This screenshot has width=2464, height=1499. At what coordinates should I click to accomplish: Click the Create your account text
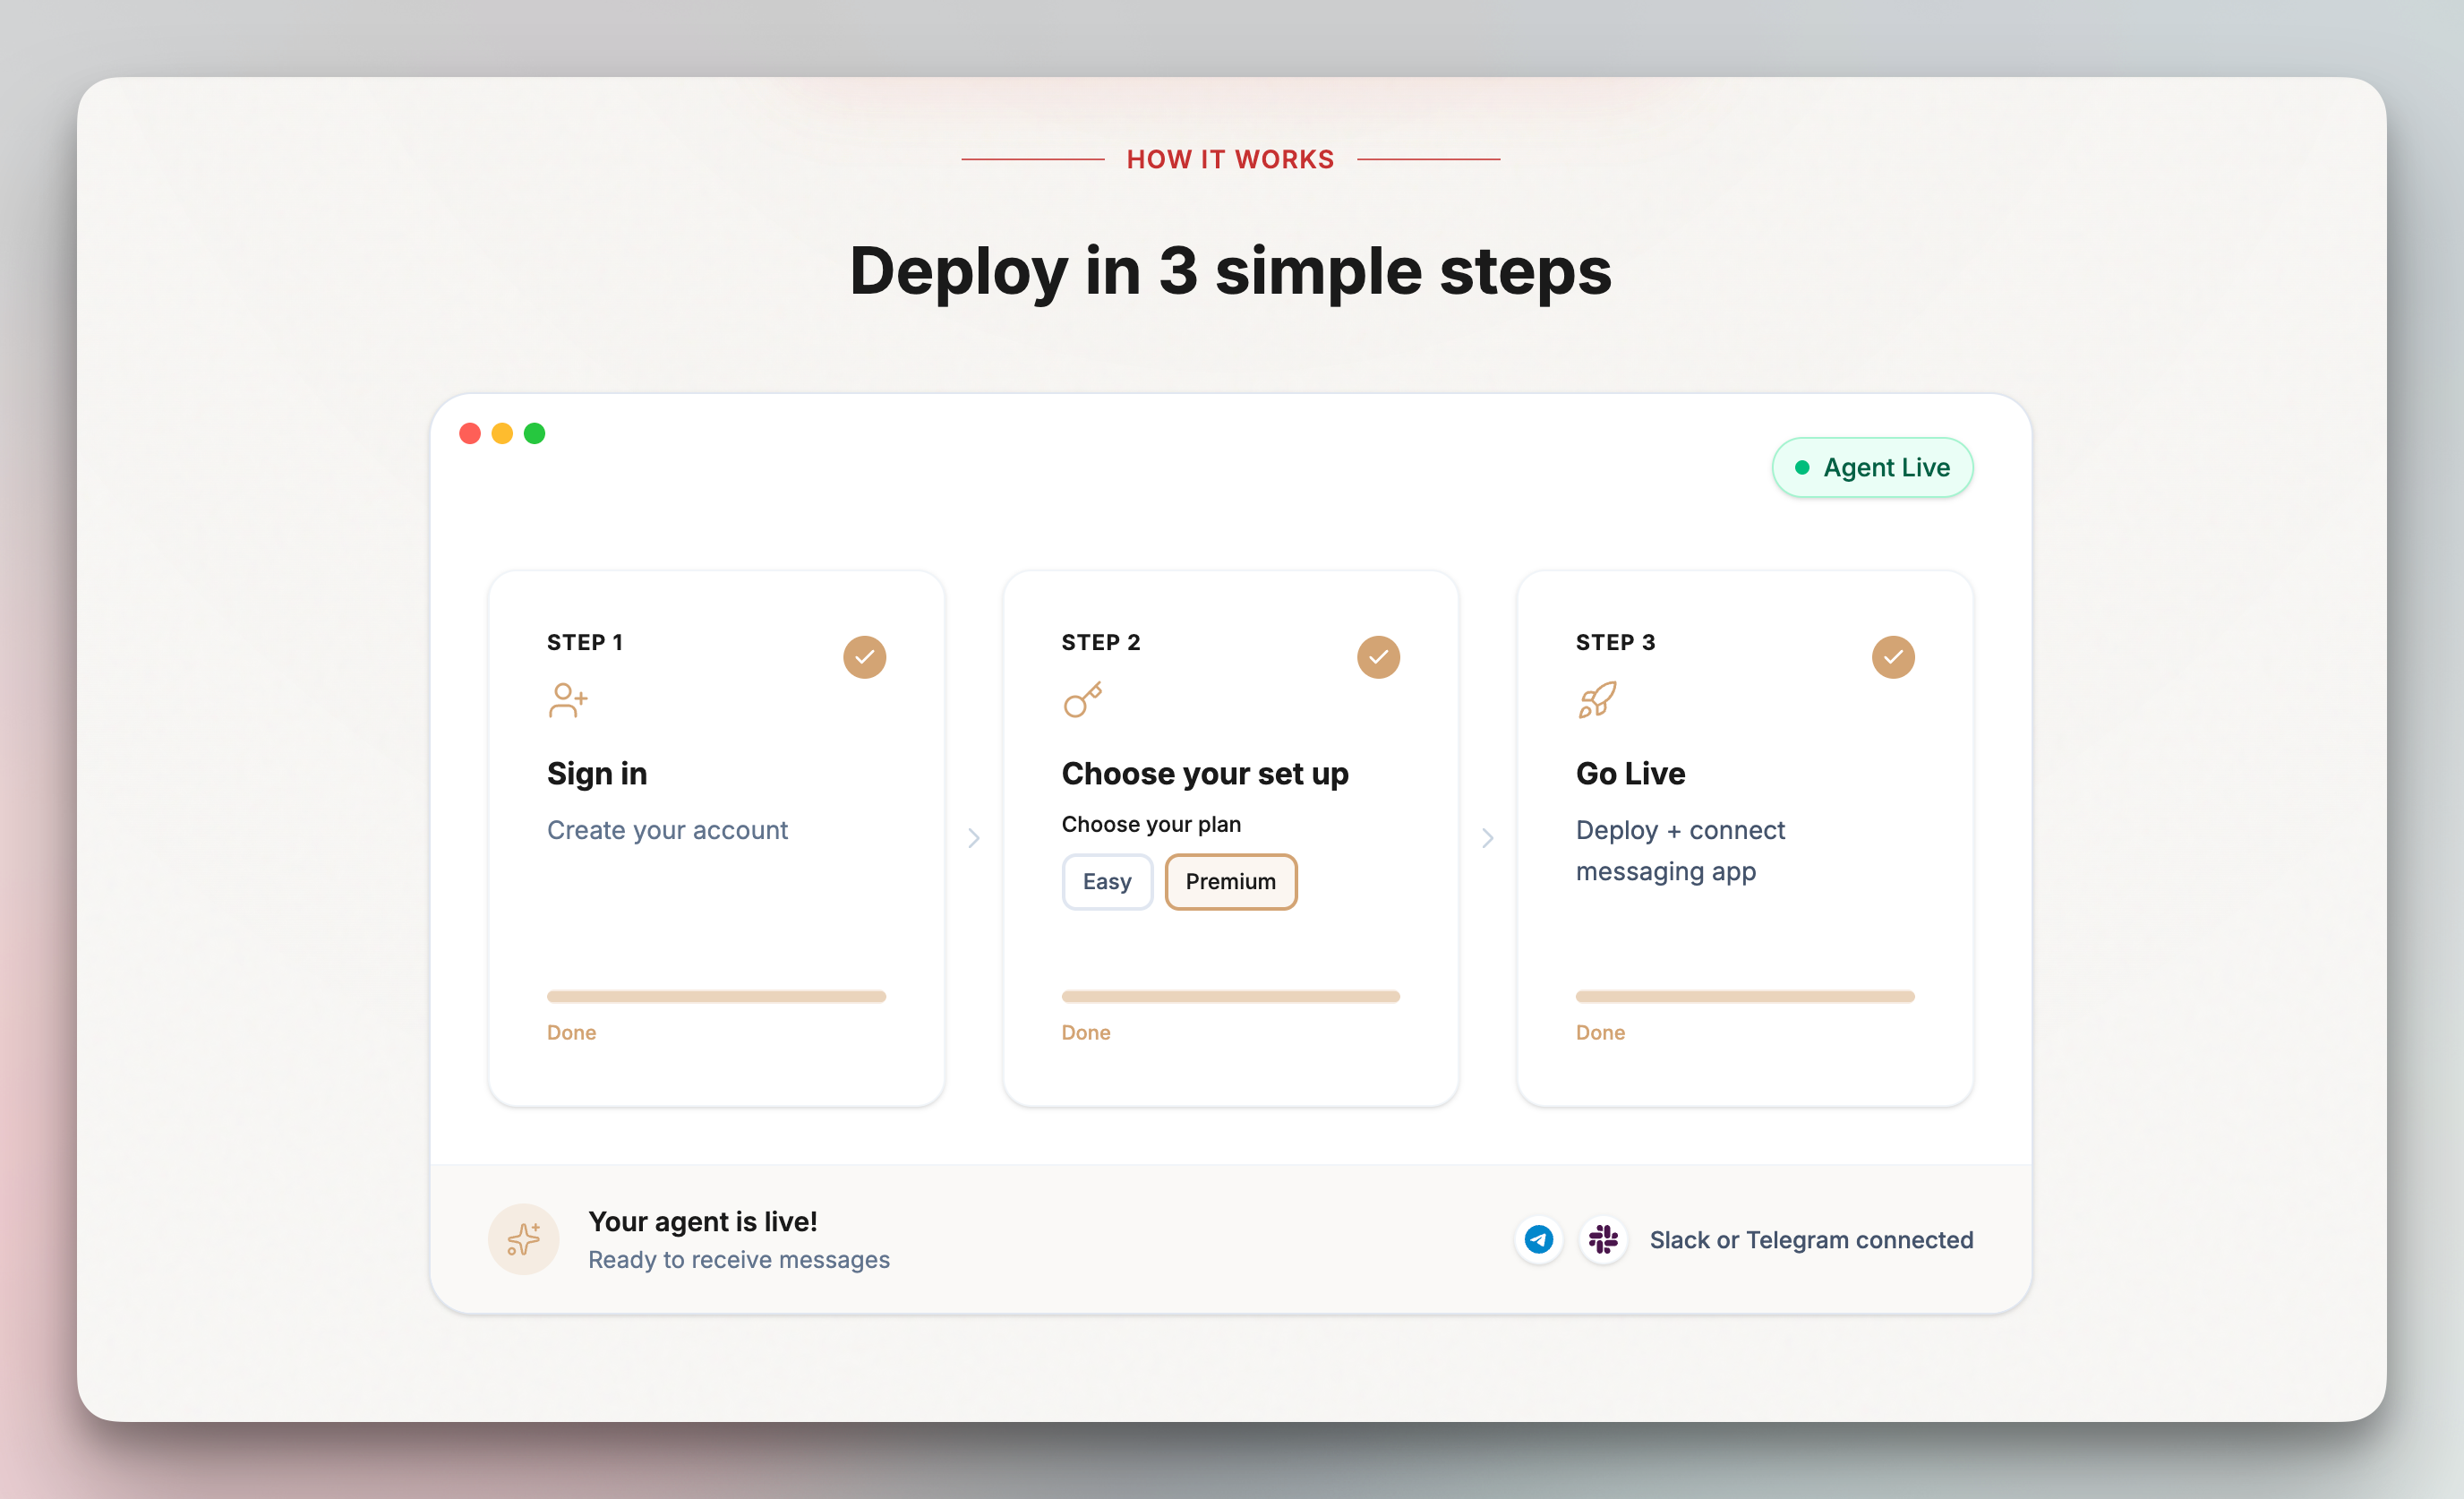click(x=667, y=830)
